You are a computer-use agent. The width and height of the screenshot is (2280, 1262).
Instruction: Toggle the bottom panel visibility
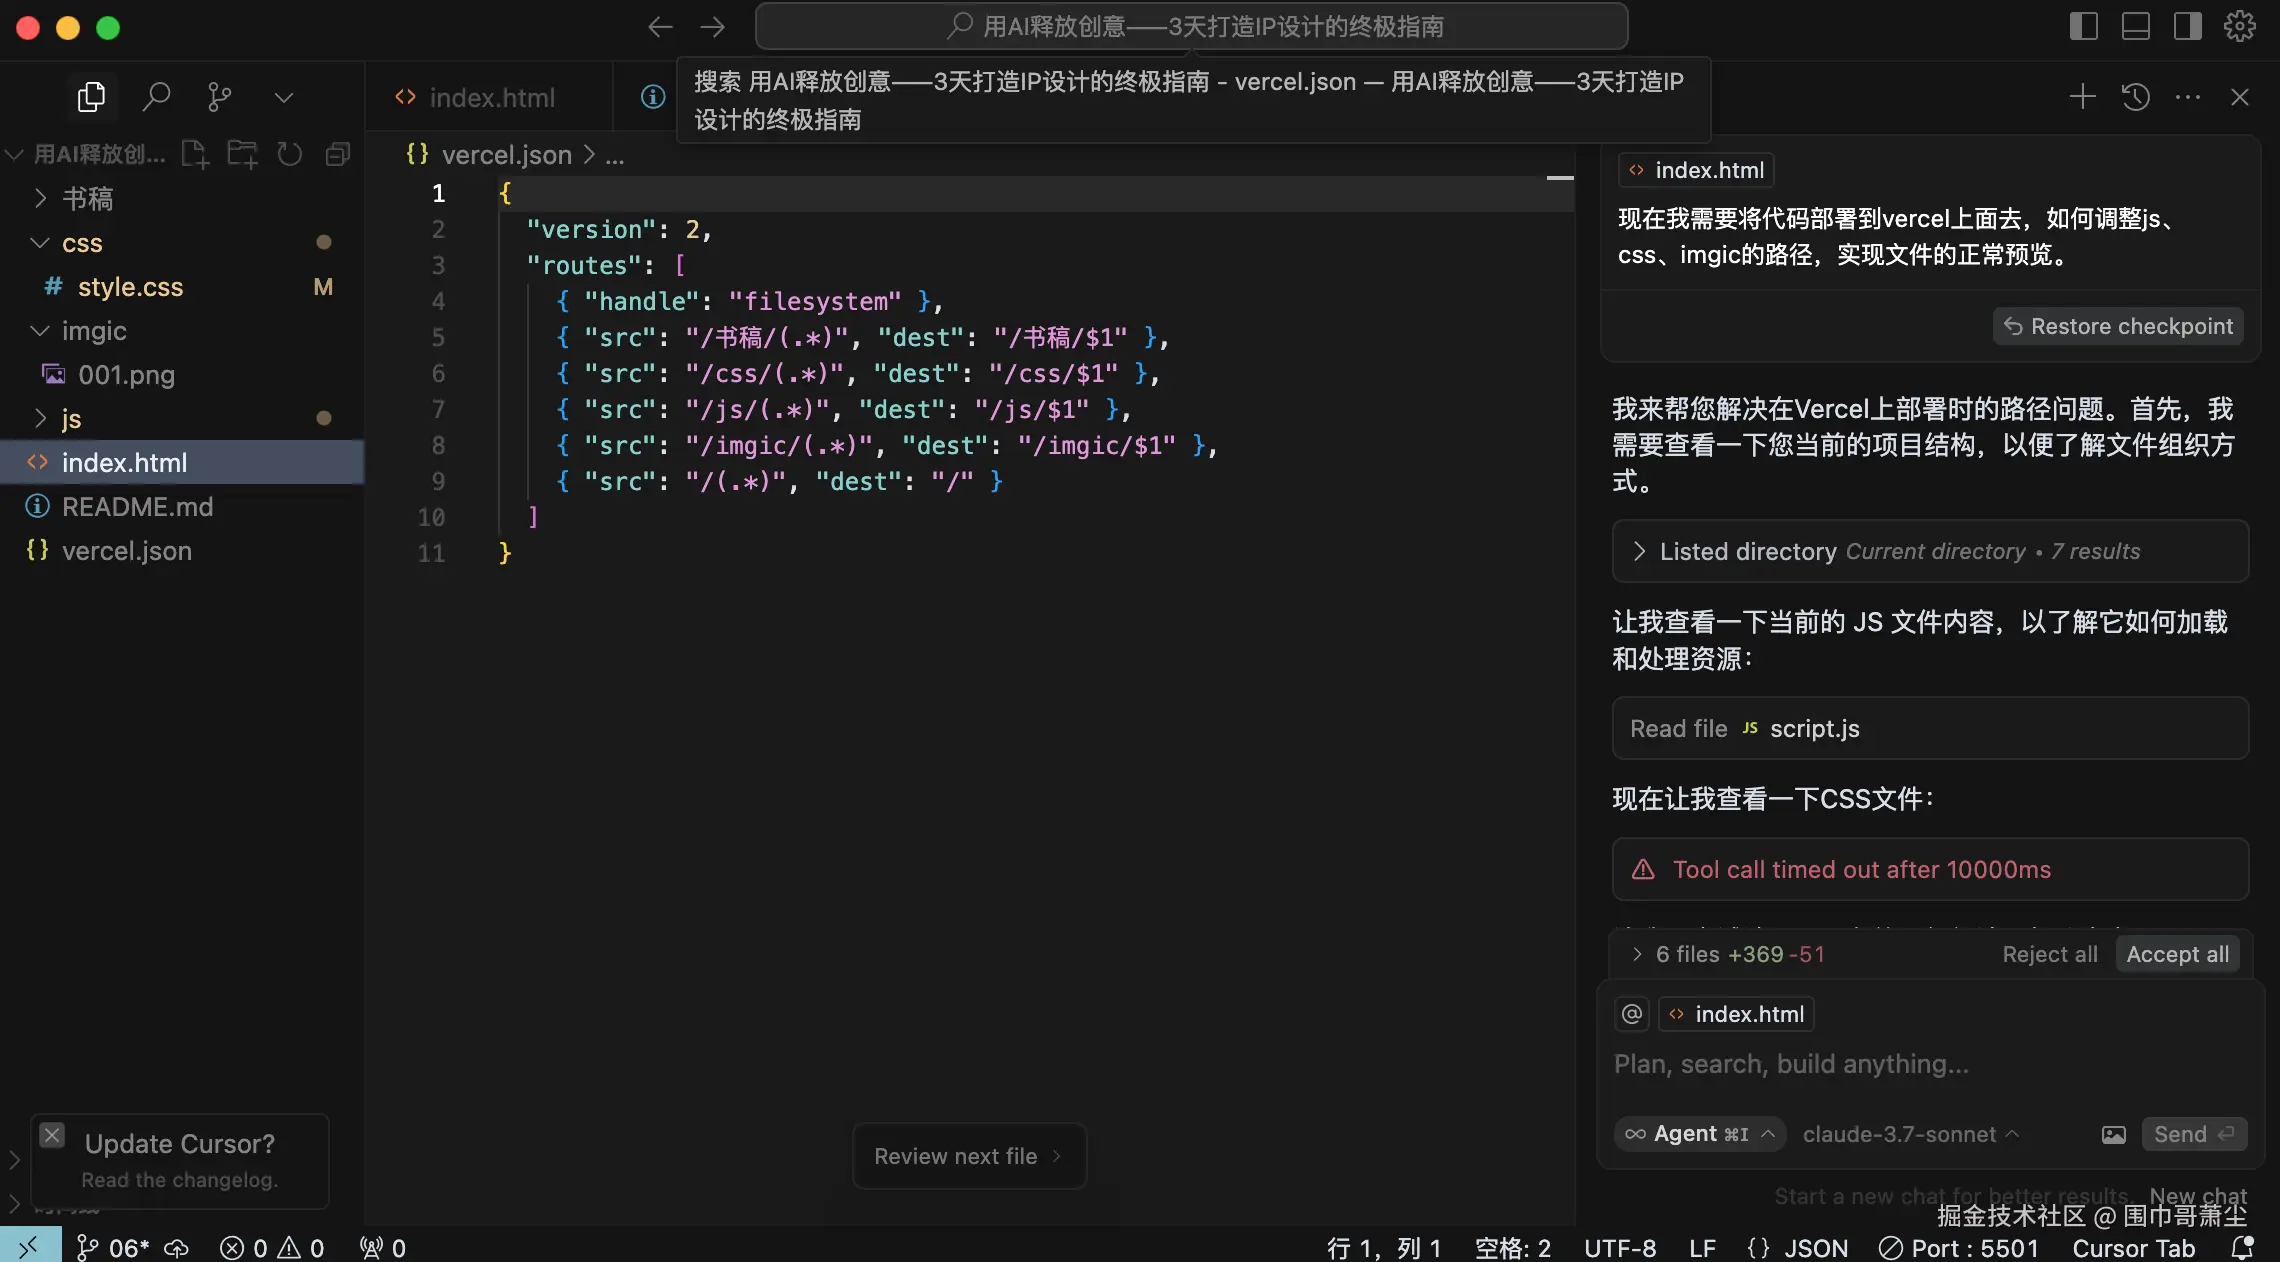click(2135, 26)
